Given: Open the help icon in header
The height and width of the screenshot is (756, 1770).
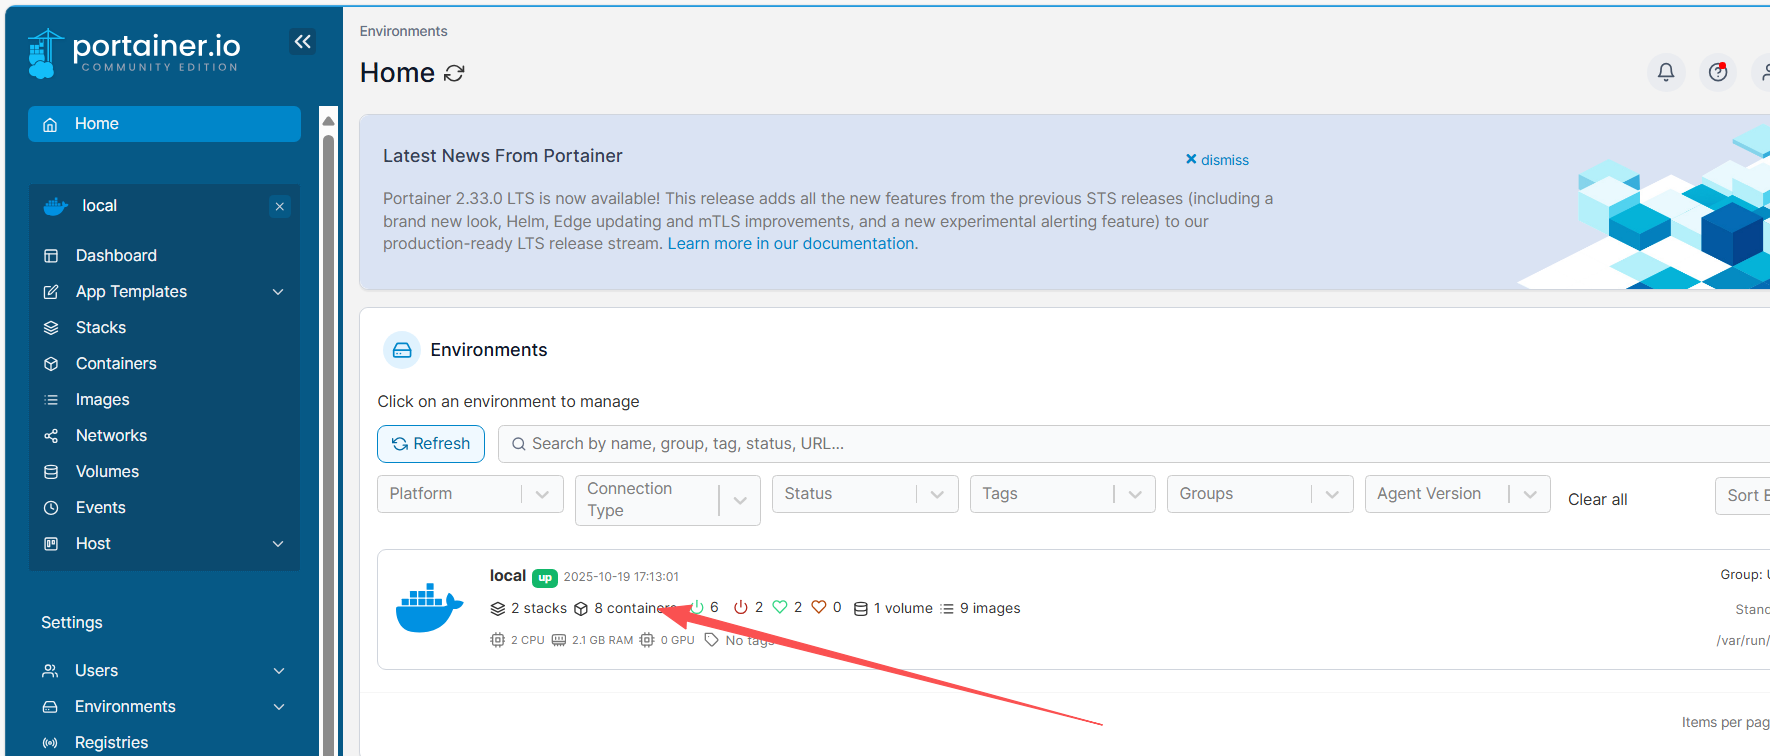Looking at the screenshot, I should [1718, 72].
